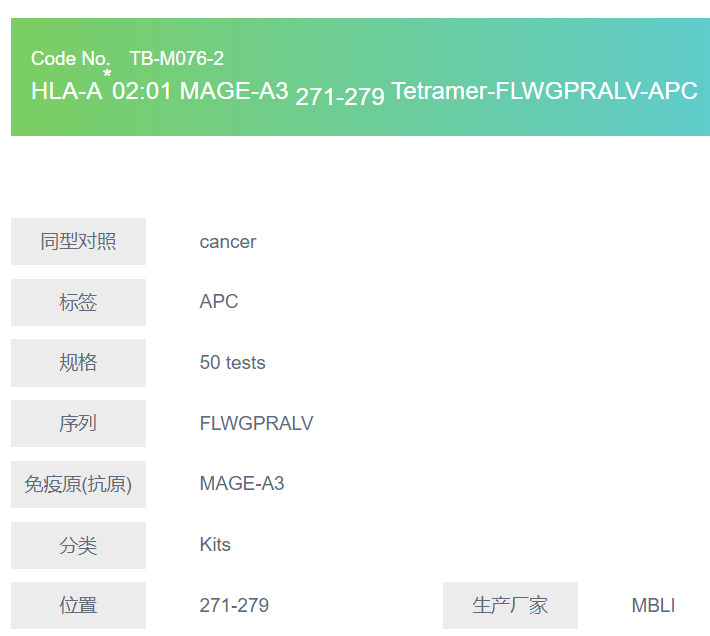Select the 同型对照 label cell

coord(78,242)
